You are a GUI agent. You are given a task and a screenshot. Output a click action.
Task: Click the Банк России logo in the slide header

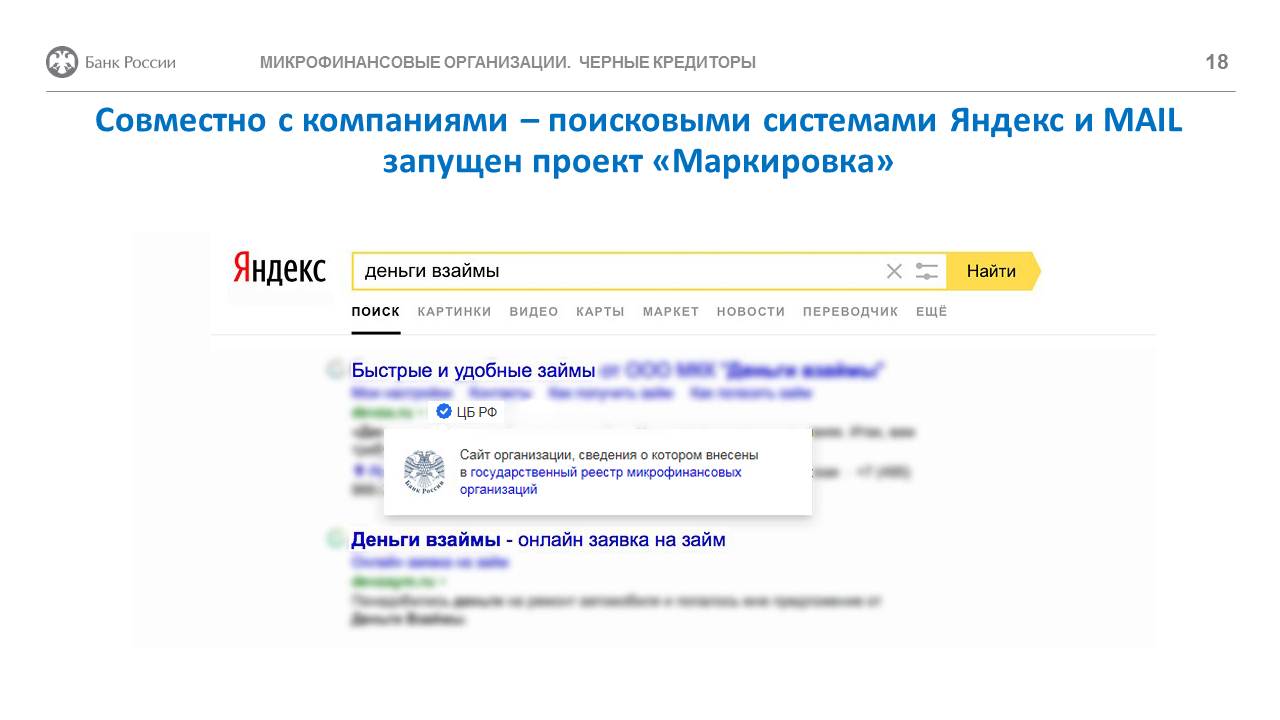pyautogui.click(x=111, y=62)
